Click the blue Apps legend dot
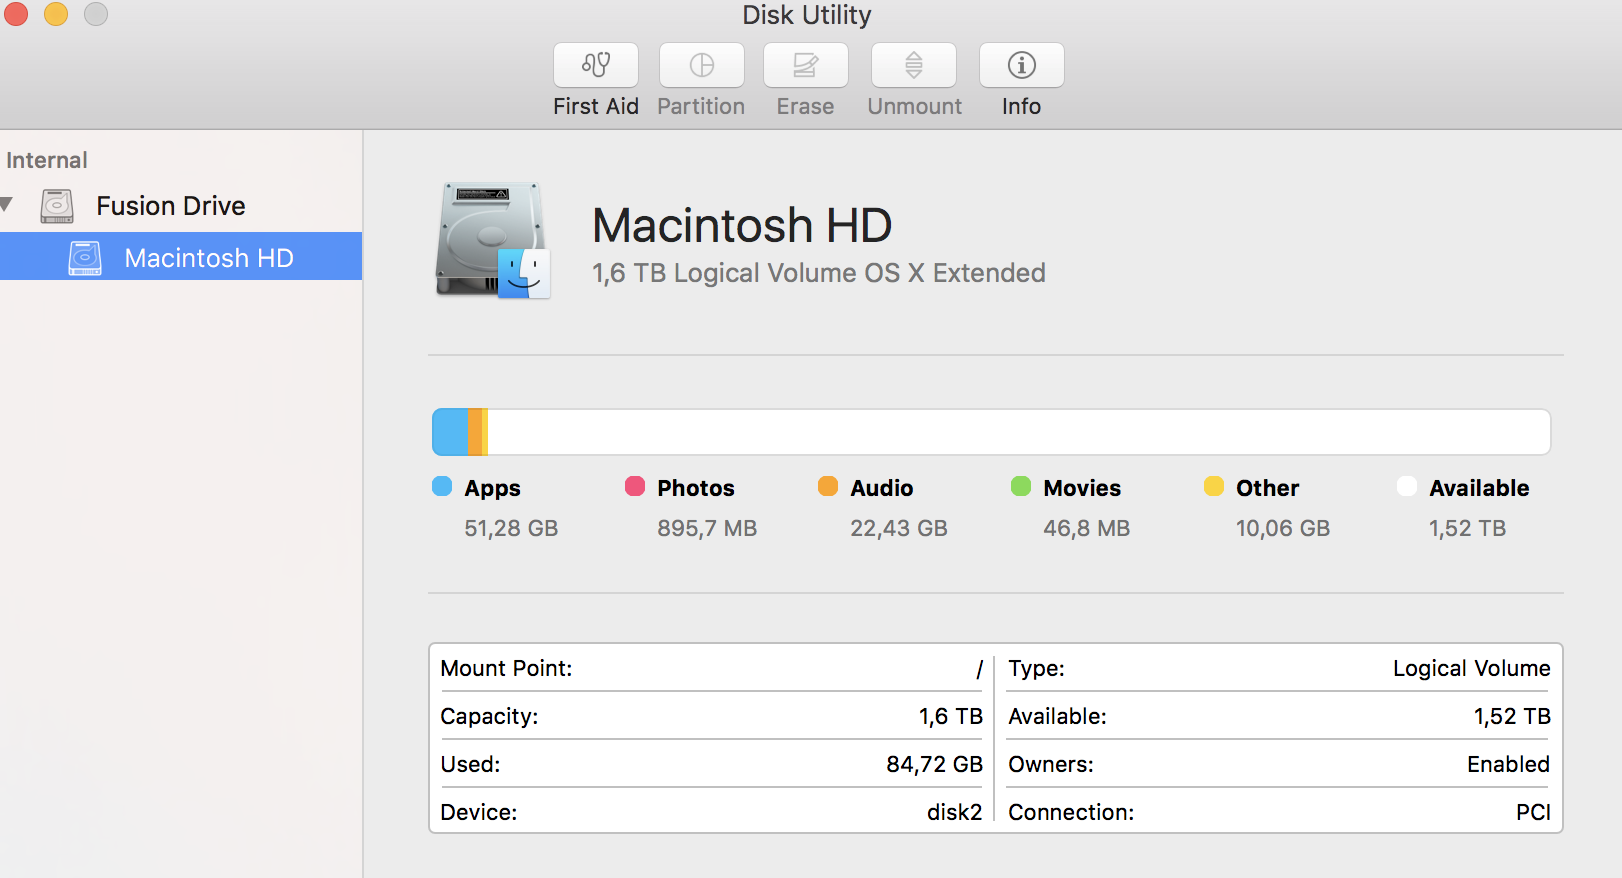The height and width of the screenshot is (878, 1622). pyautogui.click(x=442, y=486)
